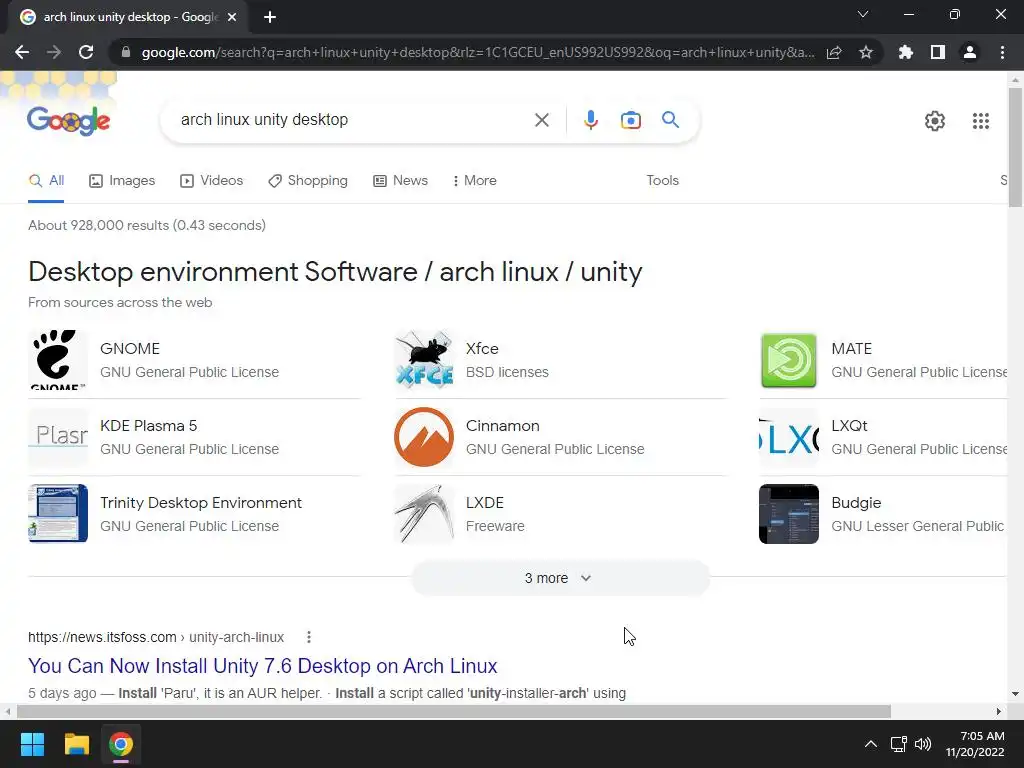Open the Chrome extensions puzzle icon
The image size is (1024, 768).
click(905, 52)
